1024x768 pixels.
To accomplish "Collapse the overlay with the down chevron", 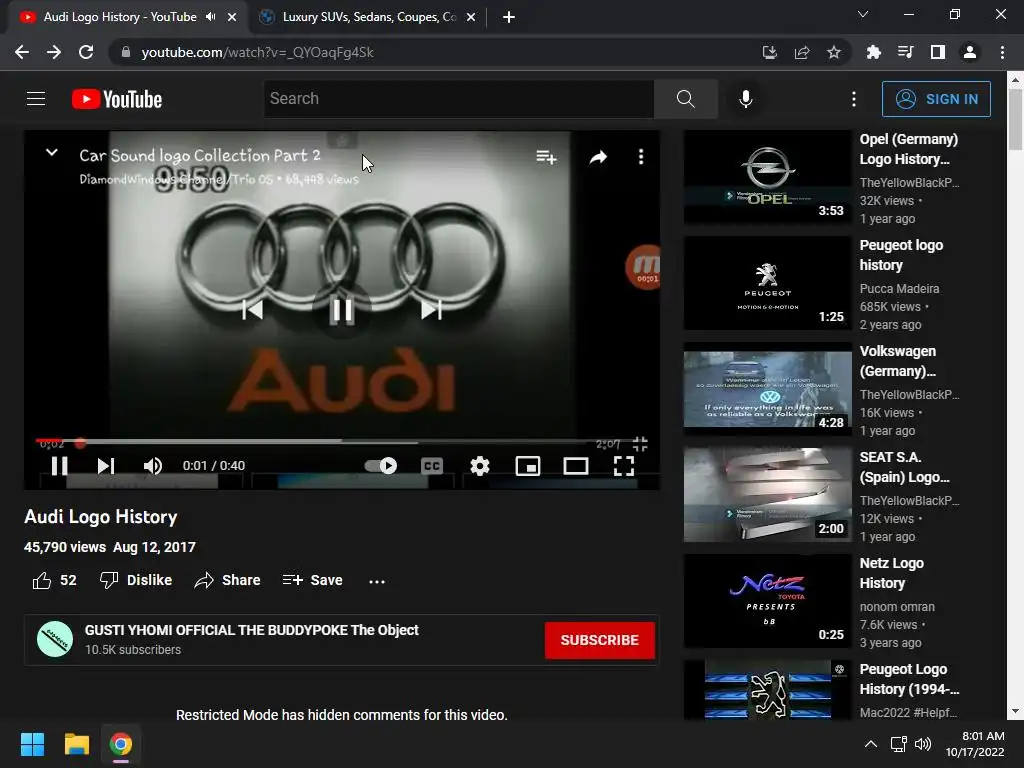I will [52, 153].
